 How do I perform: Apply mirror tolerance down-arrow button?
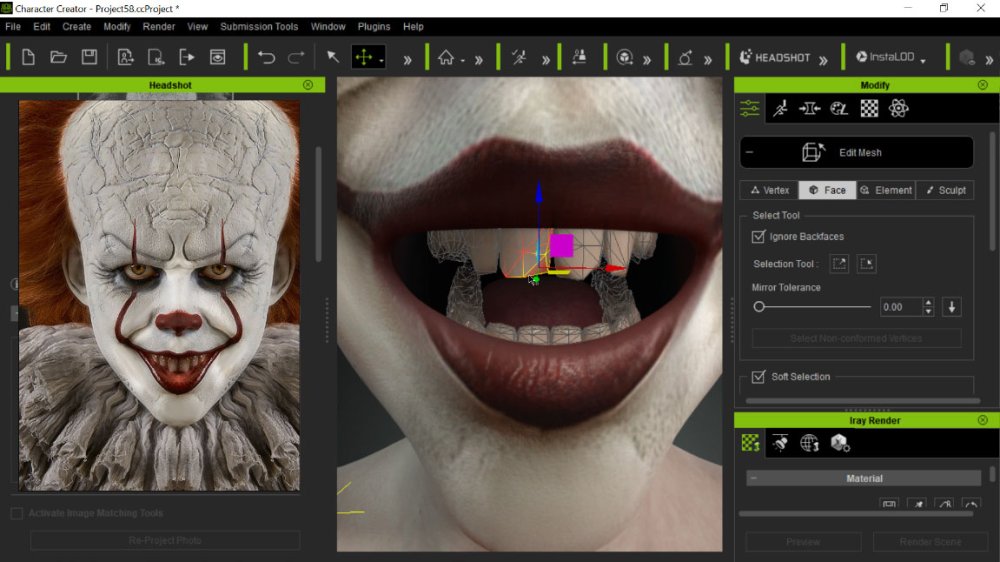point(952,307)
